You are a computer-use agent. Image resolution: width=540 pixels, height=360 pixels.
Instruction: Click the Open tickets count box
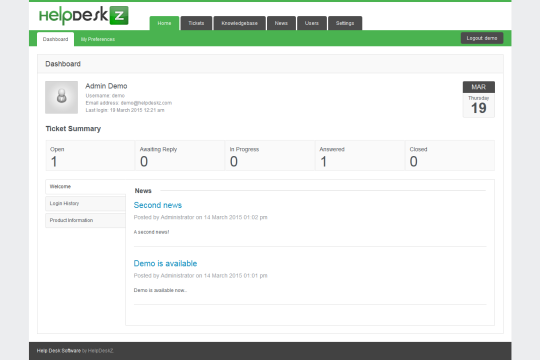pos(90,155)
